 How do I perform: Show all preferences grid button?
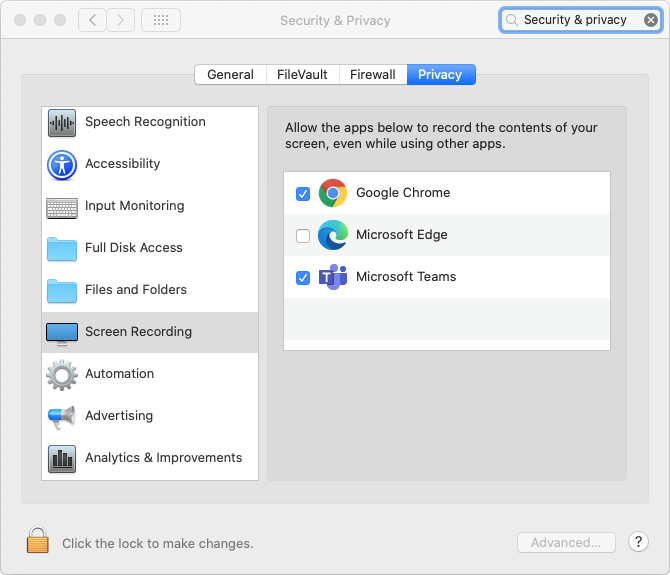(161, 20)
